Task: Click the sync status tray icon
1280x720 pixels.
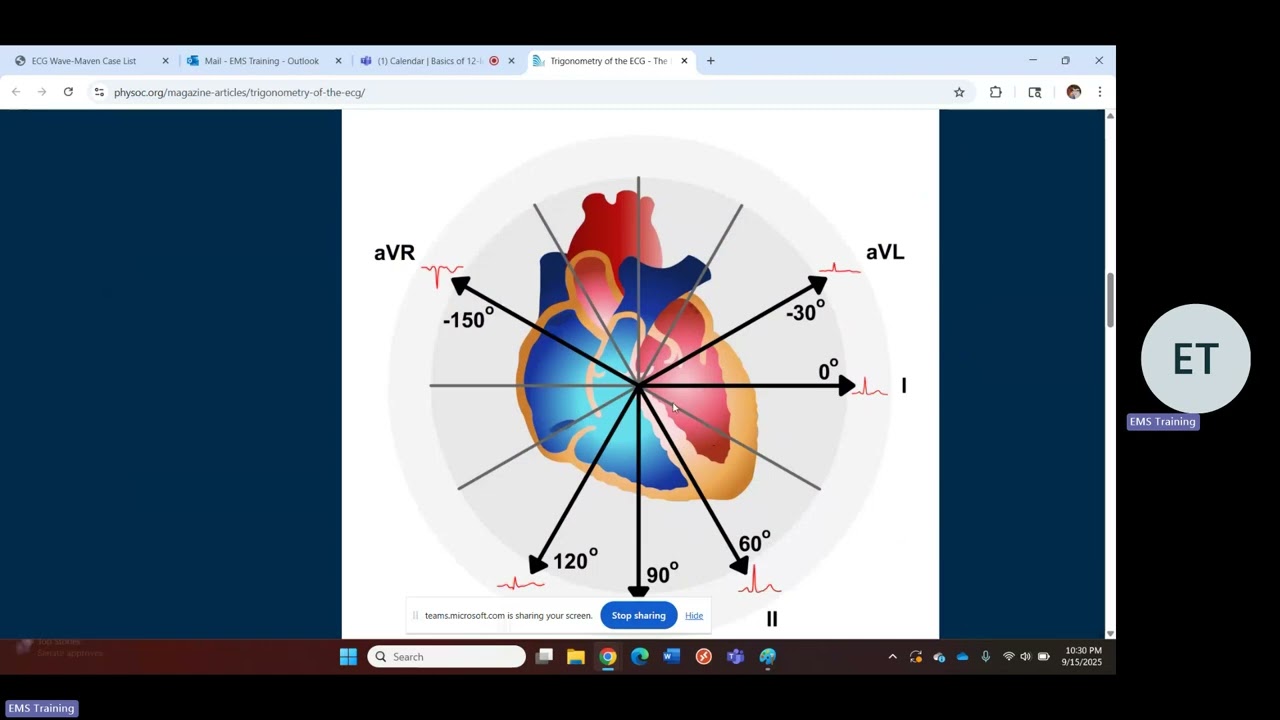Action: click(x=916, y=657)
